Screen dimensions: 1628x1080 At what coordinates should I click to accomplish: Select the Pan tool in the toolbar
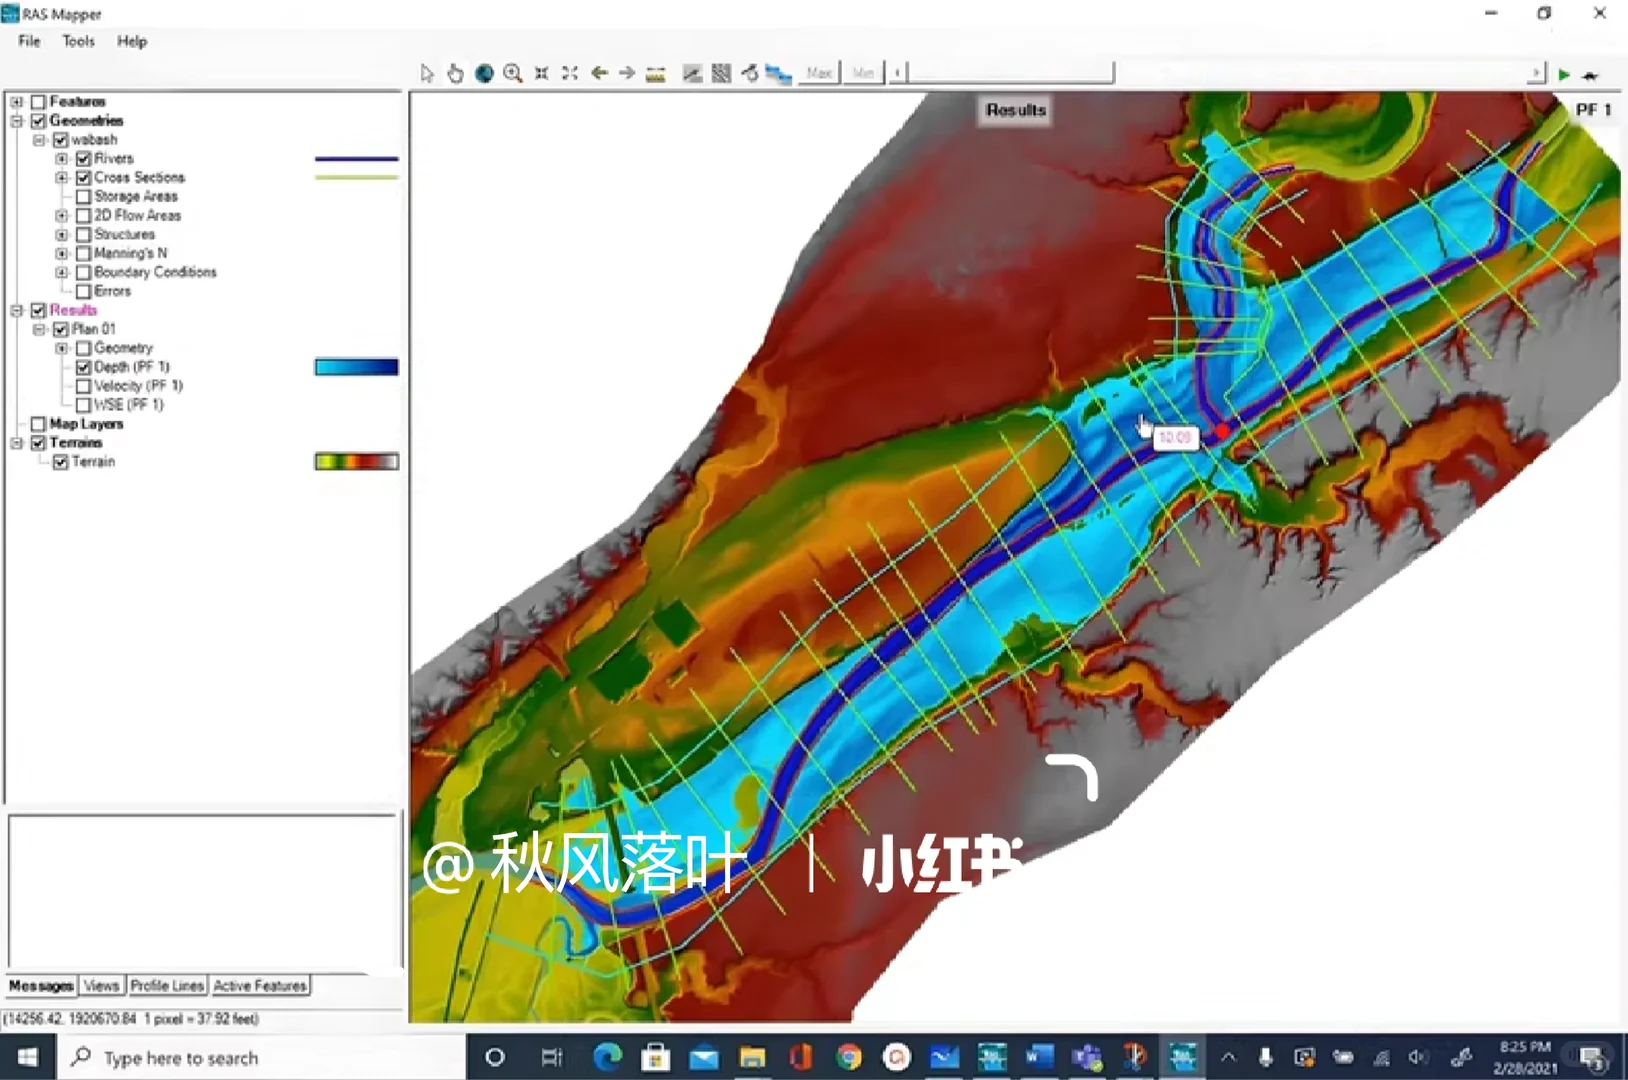pyautogui.click(x=456, y=73)
